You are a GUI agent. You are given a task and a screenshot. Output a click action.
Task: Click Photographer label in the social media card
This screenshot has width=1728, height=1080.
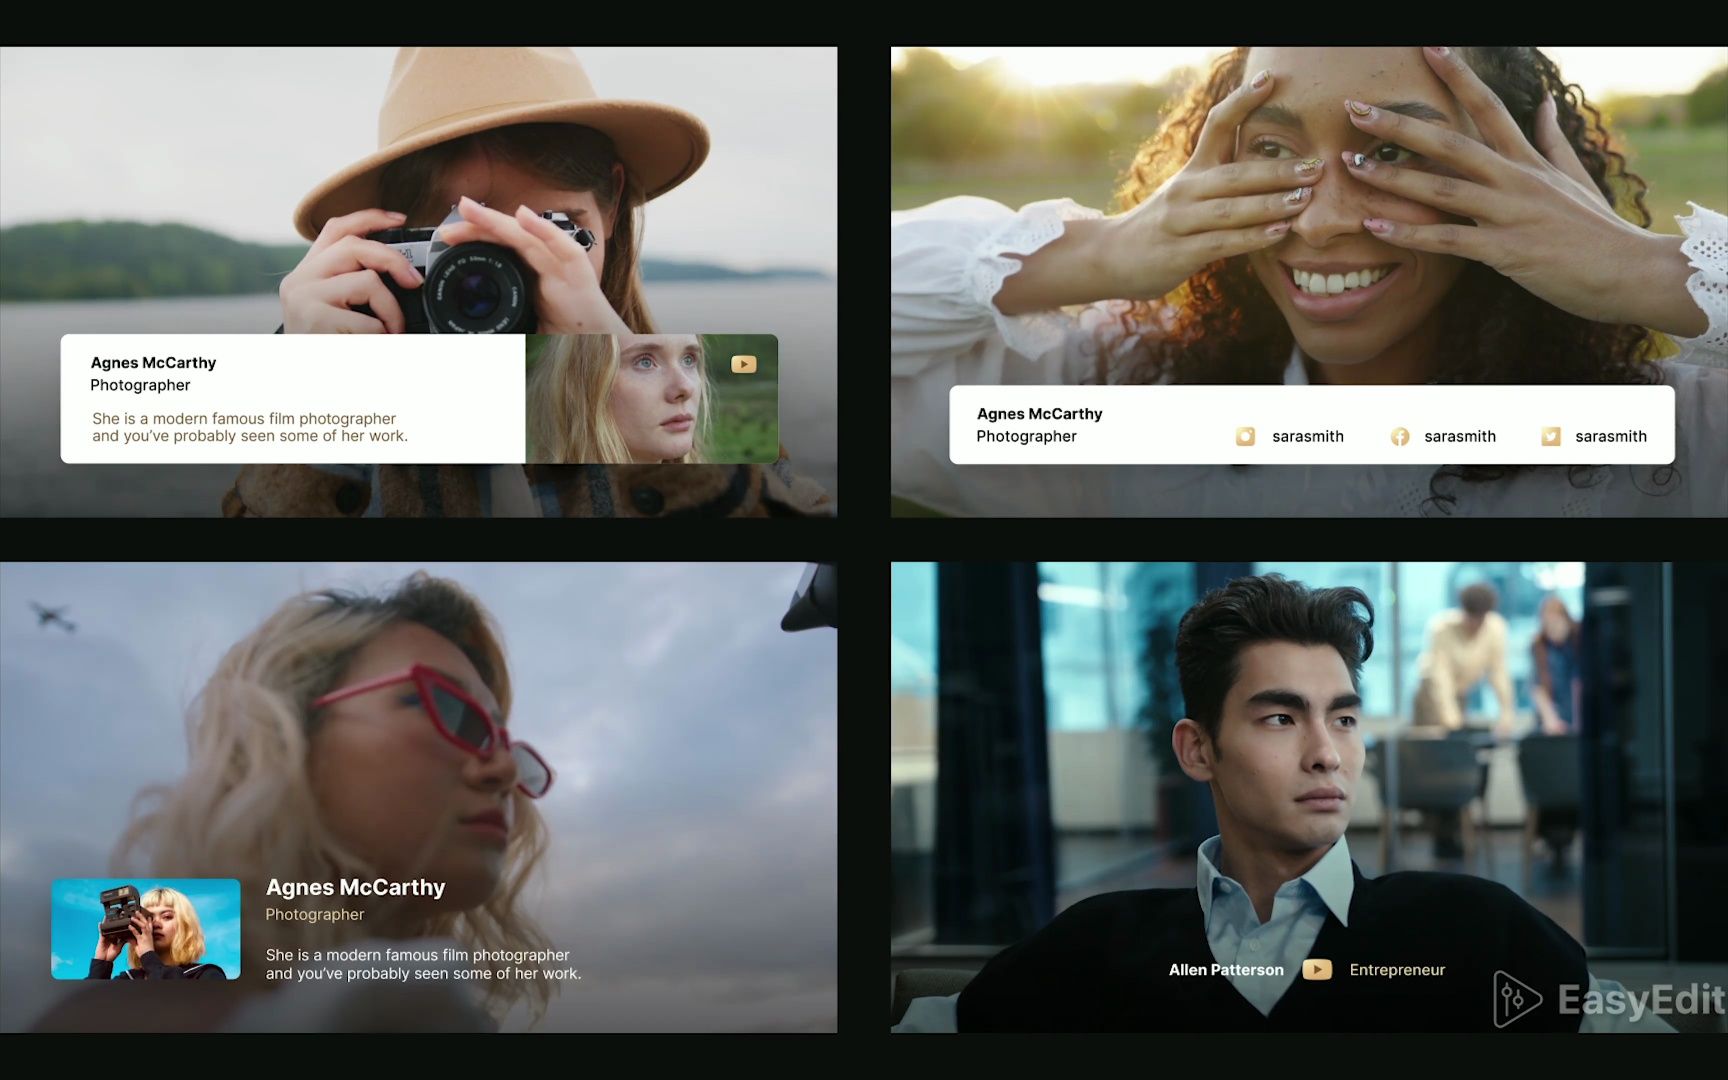coord(1026,436)
